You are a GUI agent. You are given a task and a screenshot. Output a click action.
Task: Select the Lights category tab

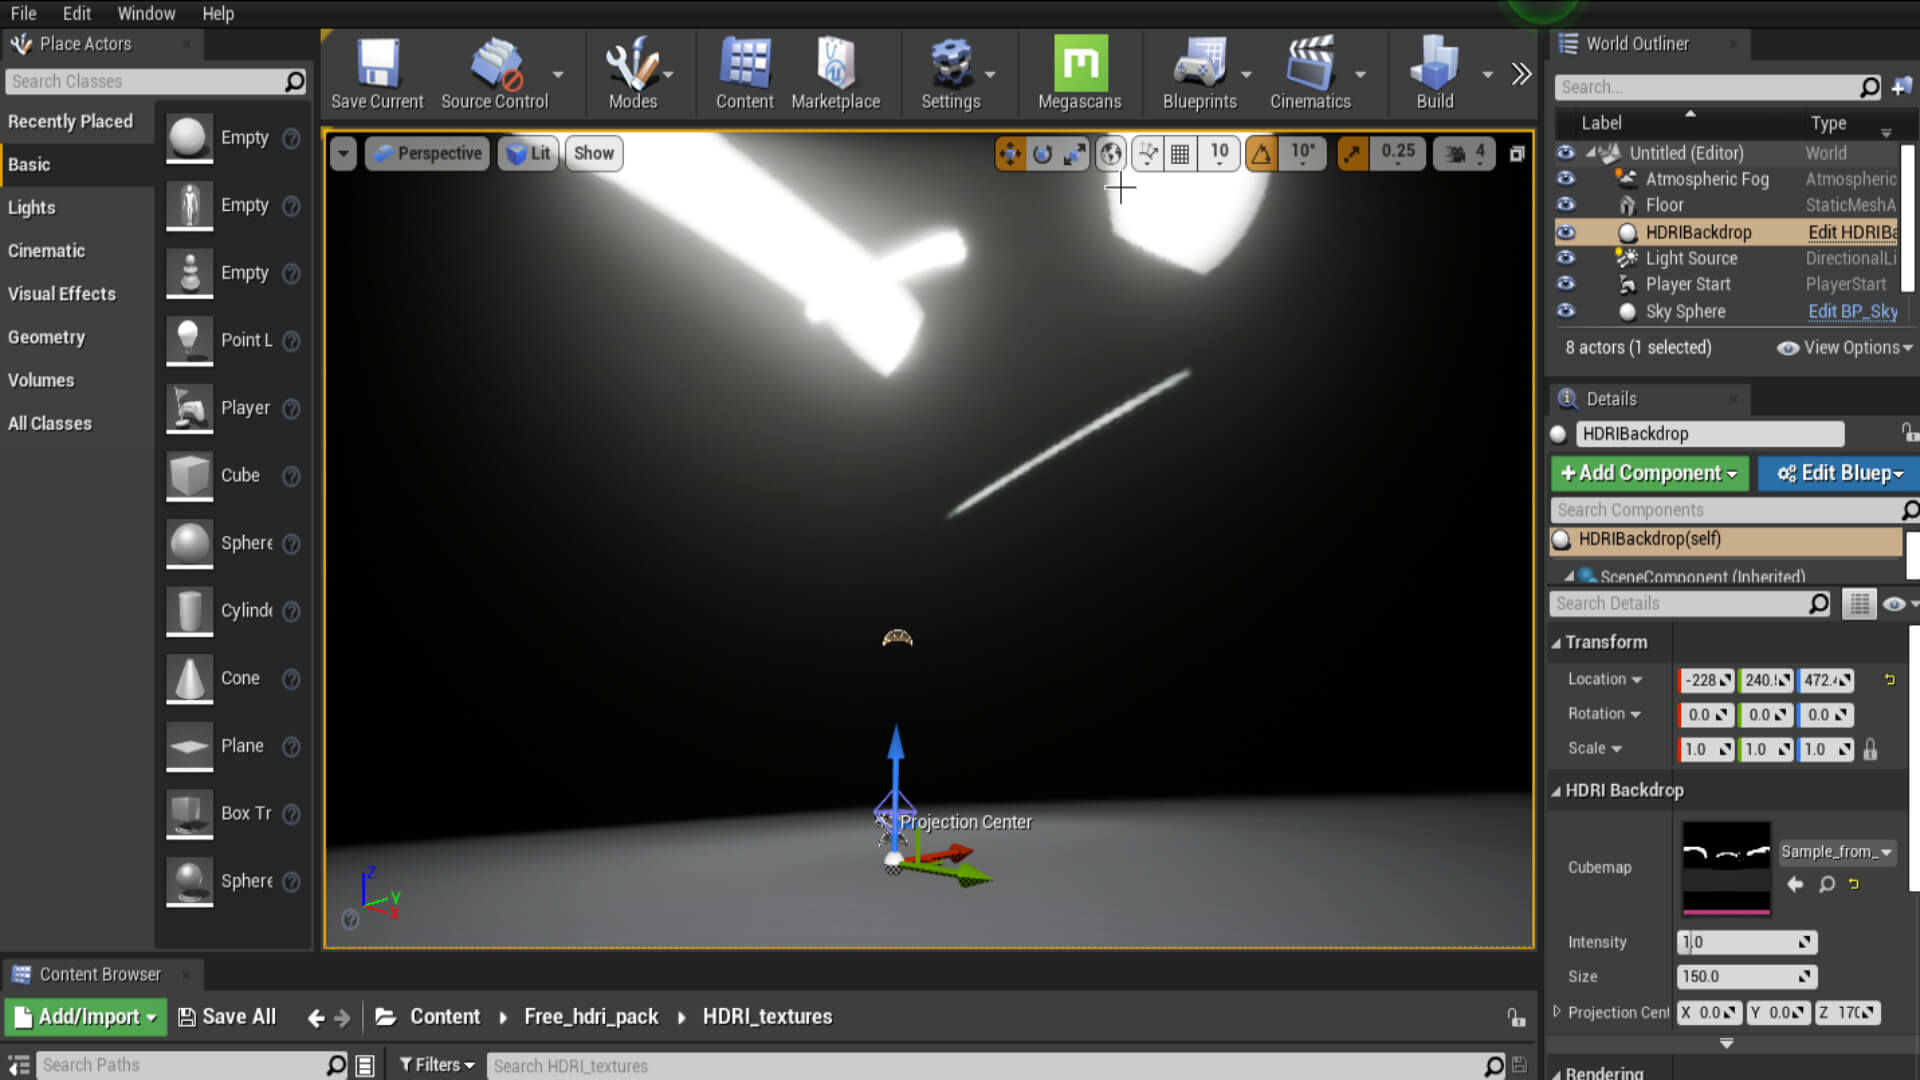coord(32,207)
